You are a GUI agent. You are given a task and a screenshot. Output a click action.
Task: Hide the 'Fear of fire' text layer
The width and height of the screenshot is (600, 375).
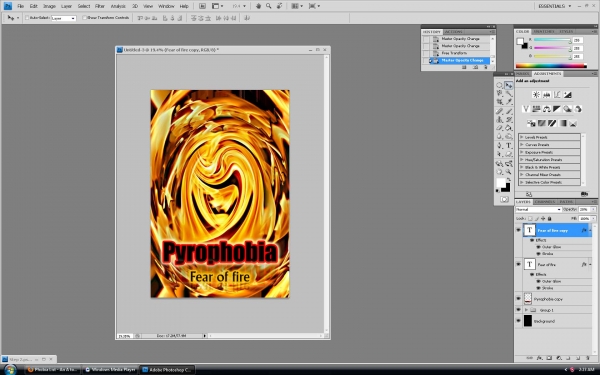click(x=518, y=264)
